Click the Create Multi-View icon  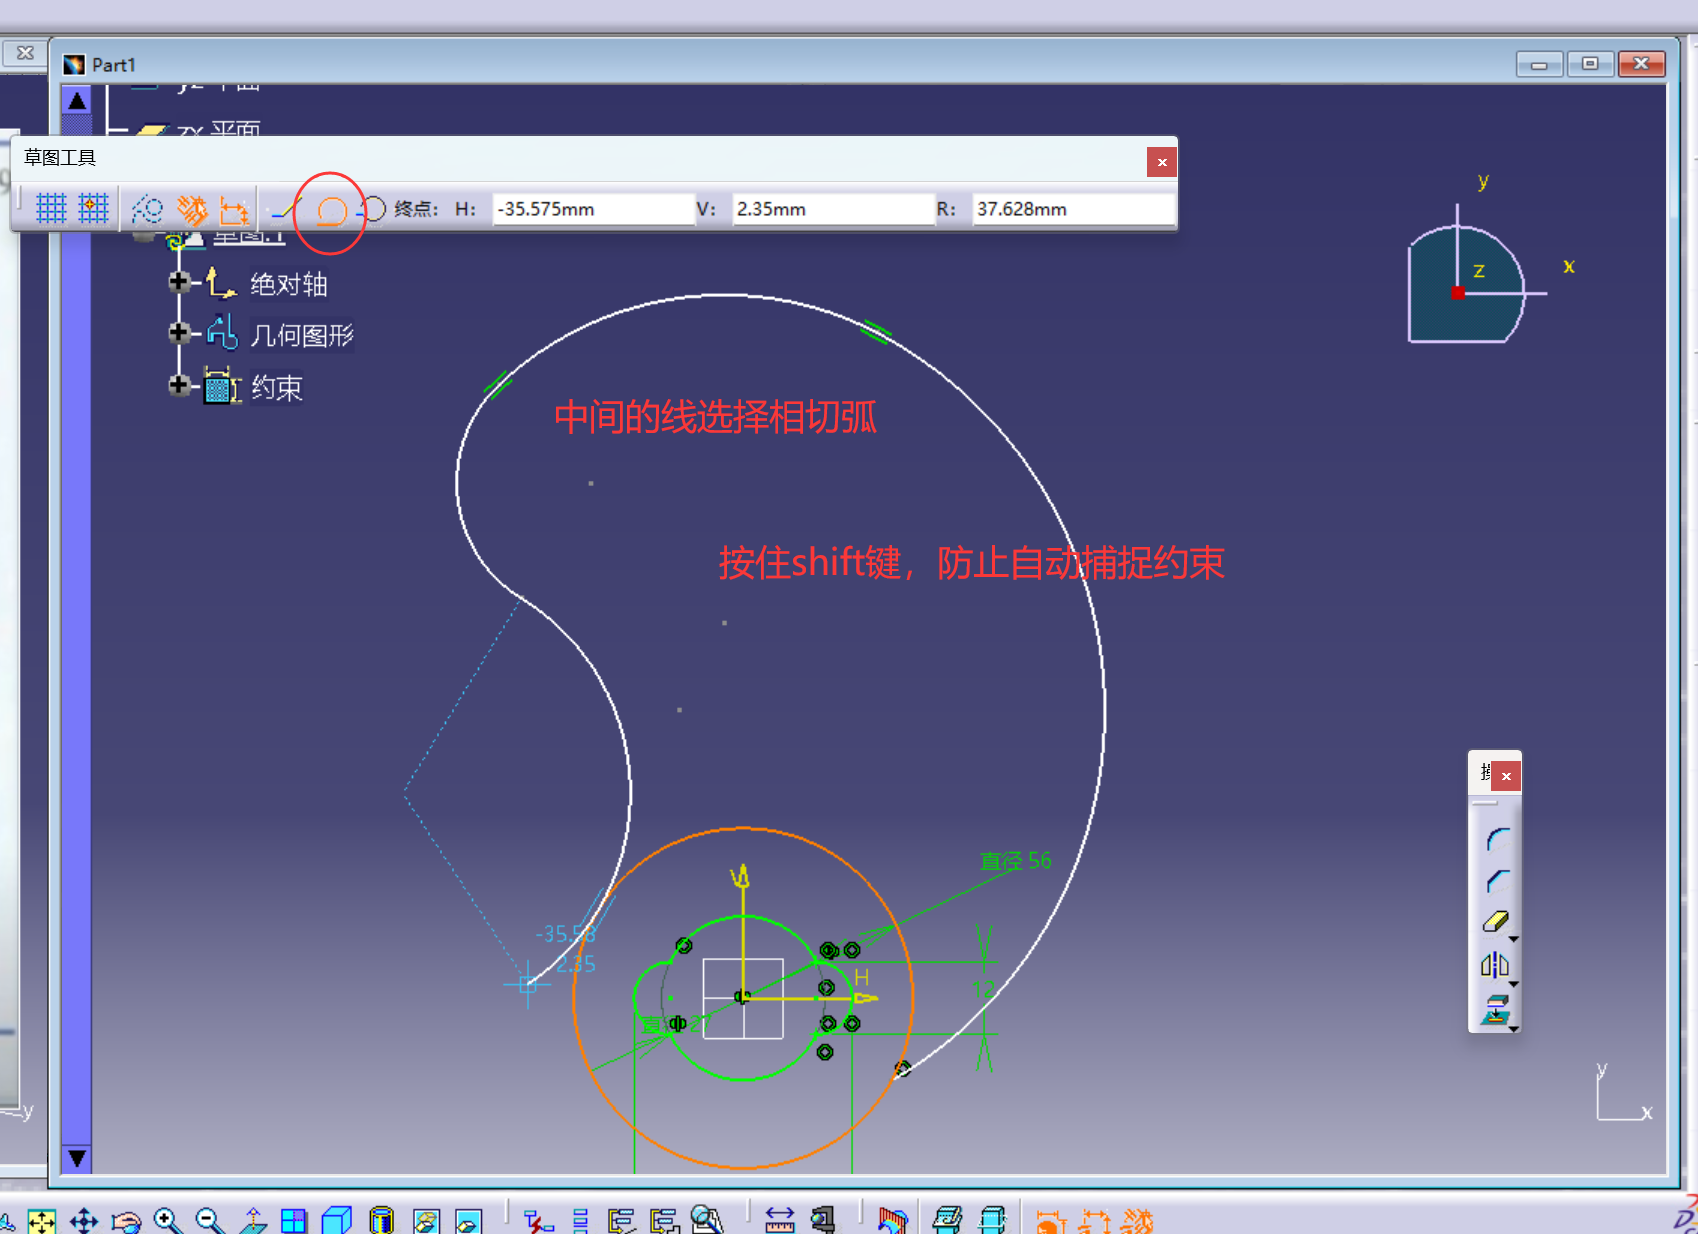[x=294, y=1221]
